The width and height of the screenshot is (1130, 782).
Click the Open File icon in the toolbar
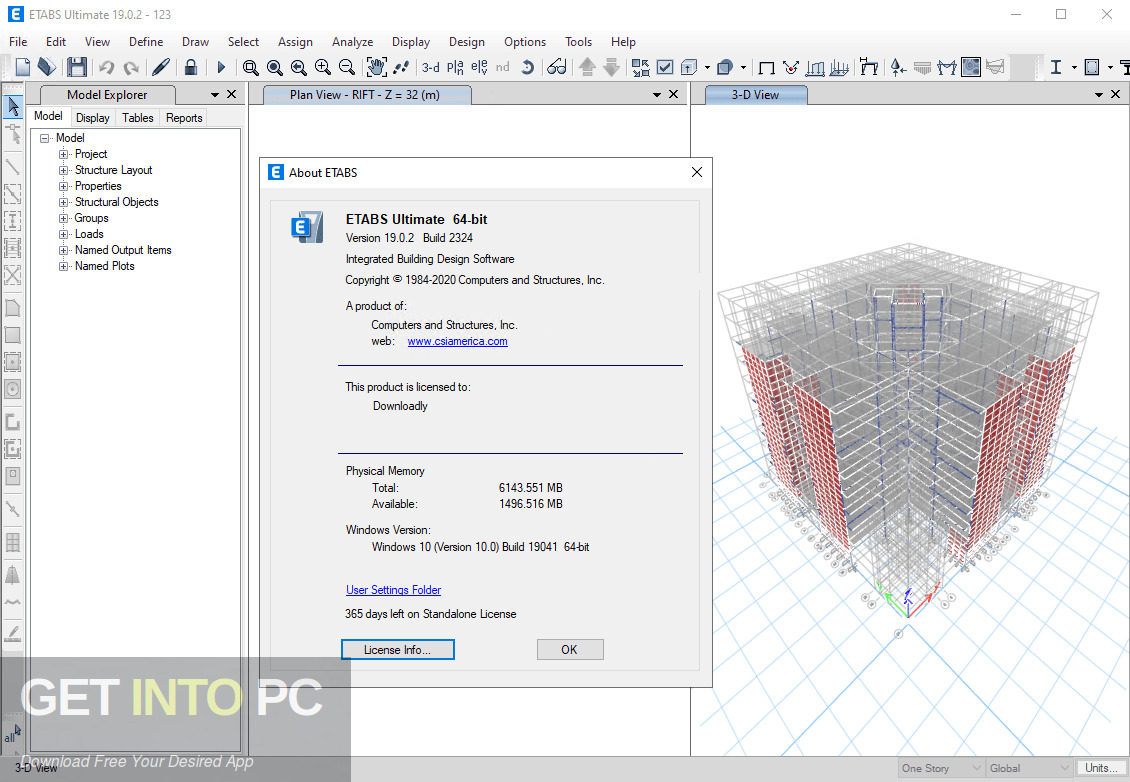[x=47, y=67]
